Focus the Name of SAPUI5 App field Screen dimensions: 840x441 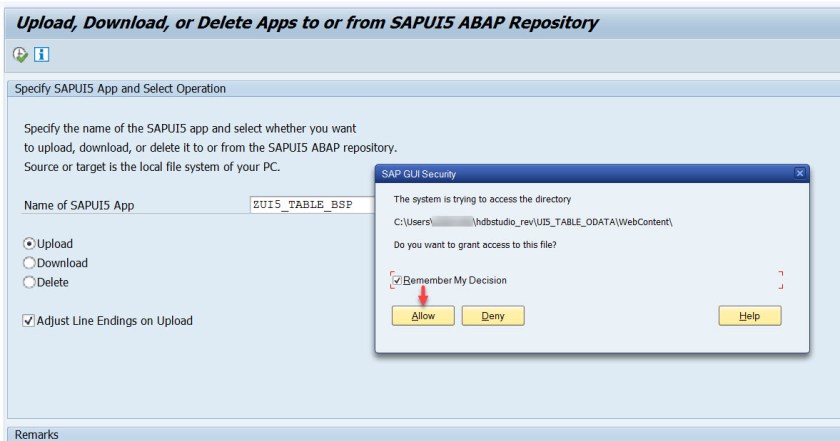[x=312, y=205]
